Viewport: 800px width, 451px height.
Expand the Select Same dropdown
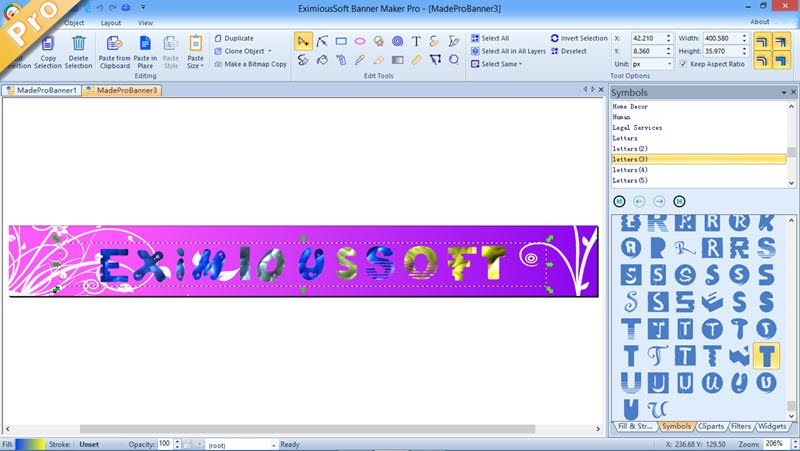(x=520, y=64)
